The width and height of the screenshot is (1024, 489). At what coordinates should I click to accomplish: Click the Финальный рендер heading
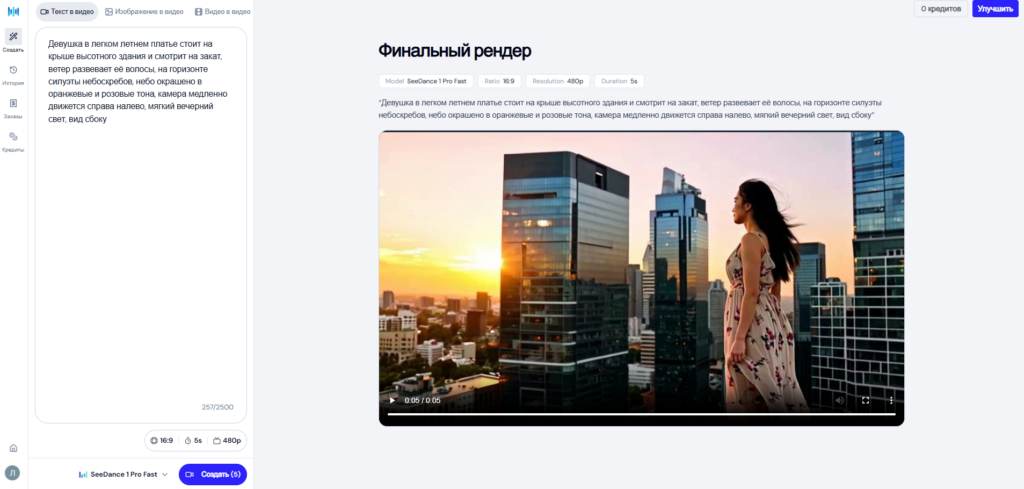pos(455,51)
